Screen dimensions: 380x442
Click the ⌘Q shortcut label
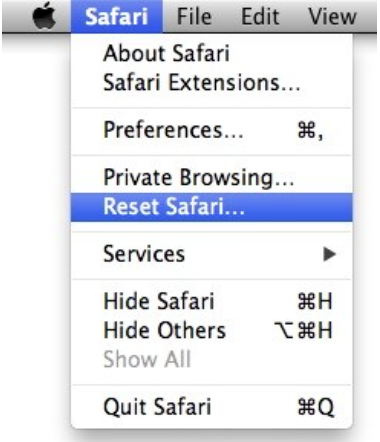click(x=316, y=407)
